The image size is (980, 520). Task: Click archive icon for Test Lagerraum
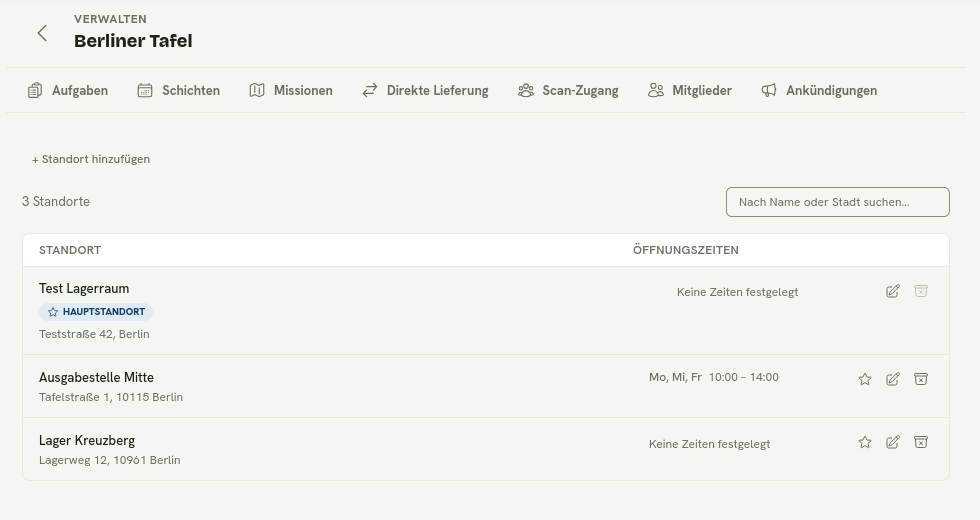[921, 291]
